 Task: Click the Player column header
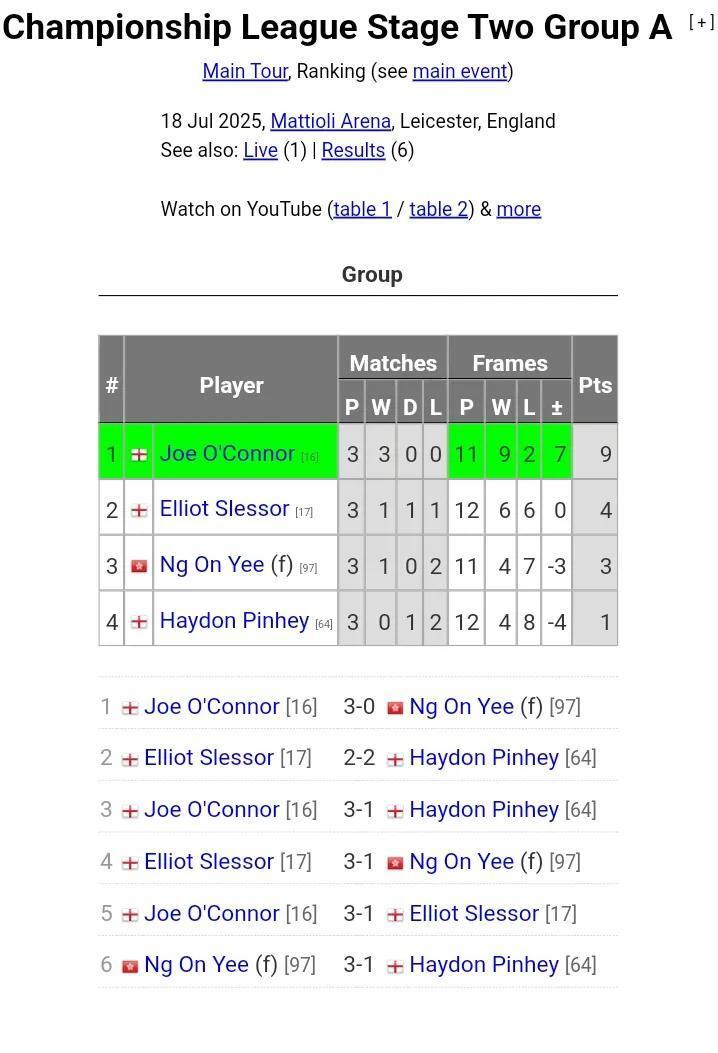click(231, 385)
